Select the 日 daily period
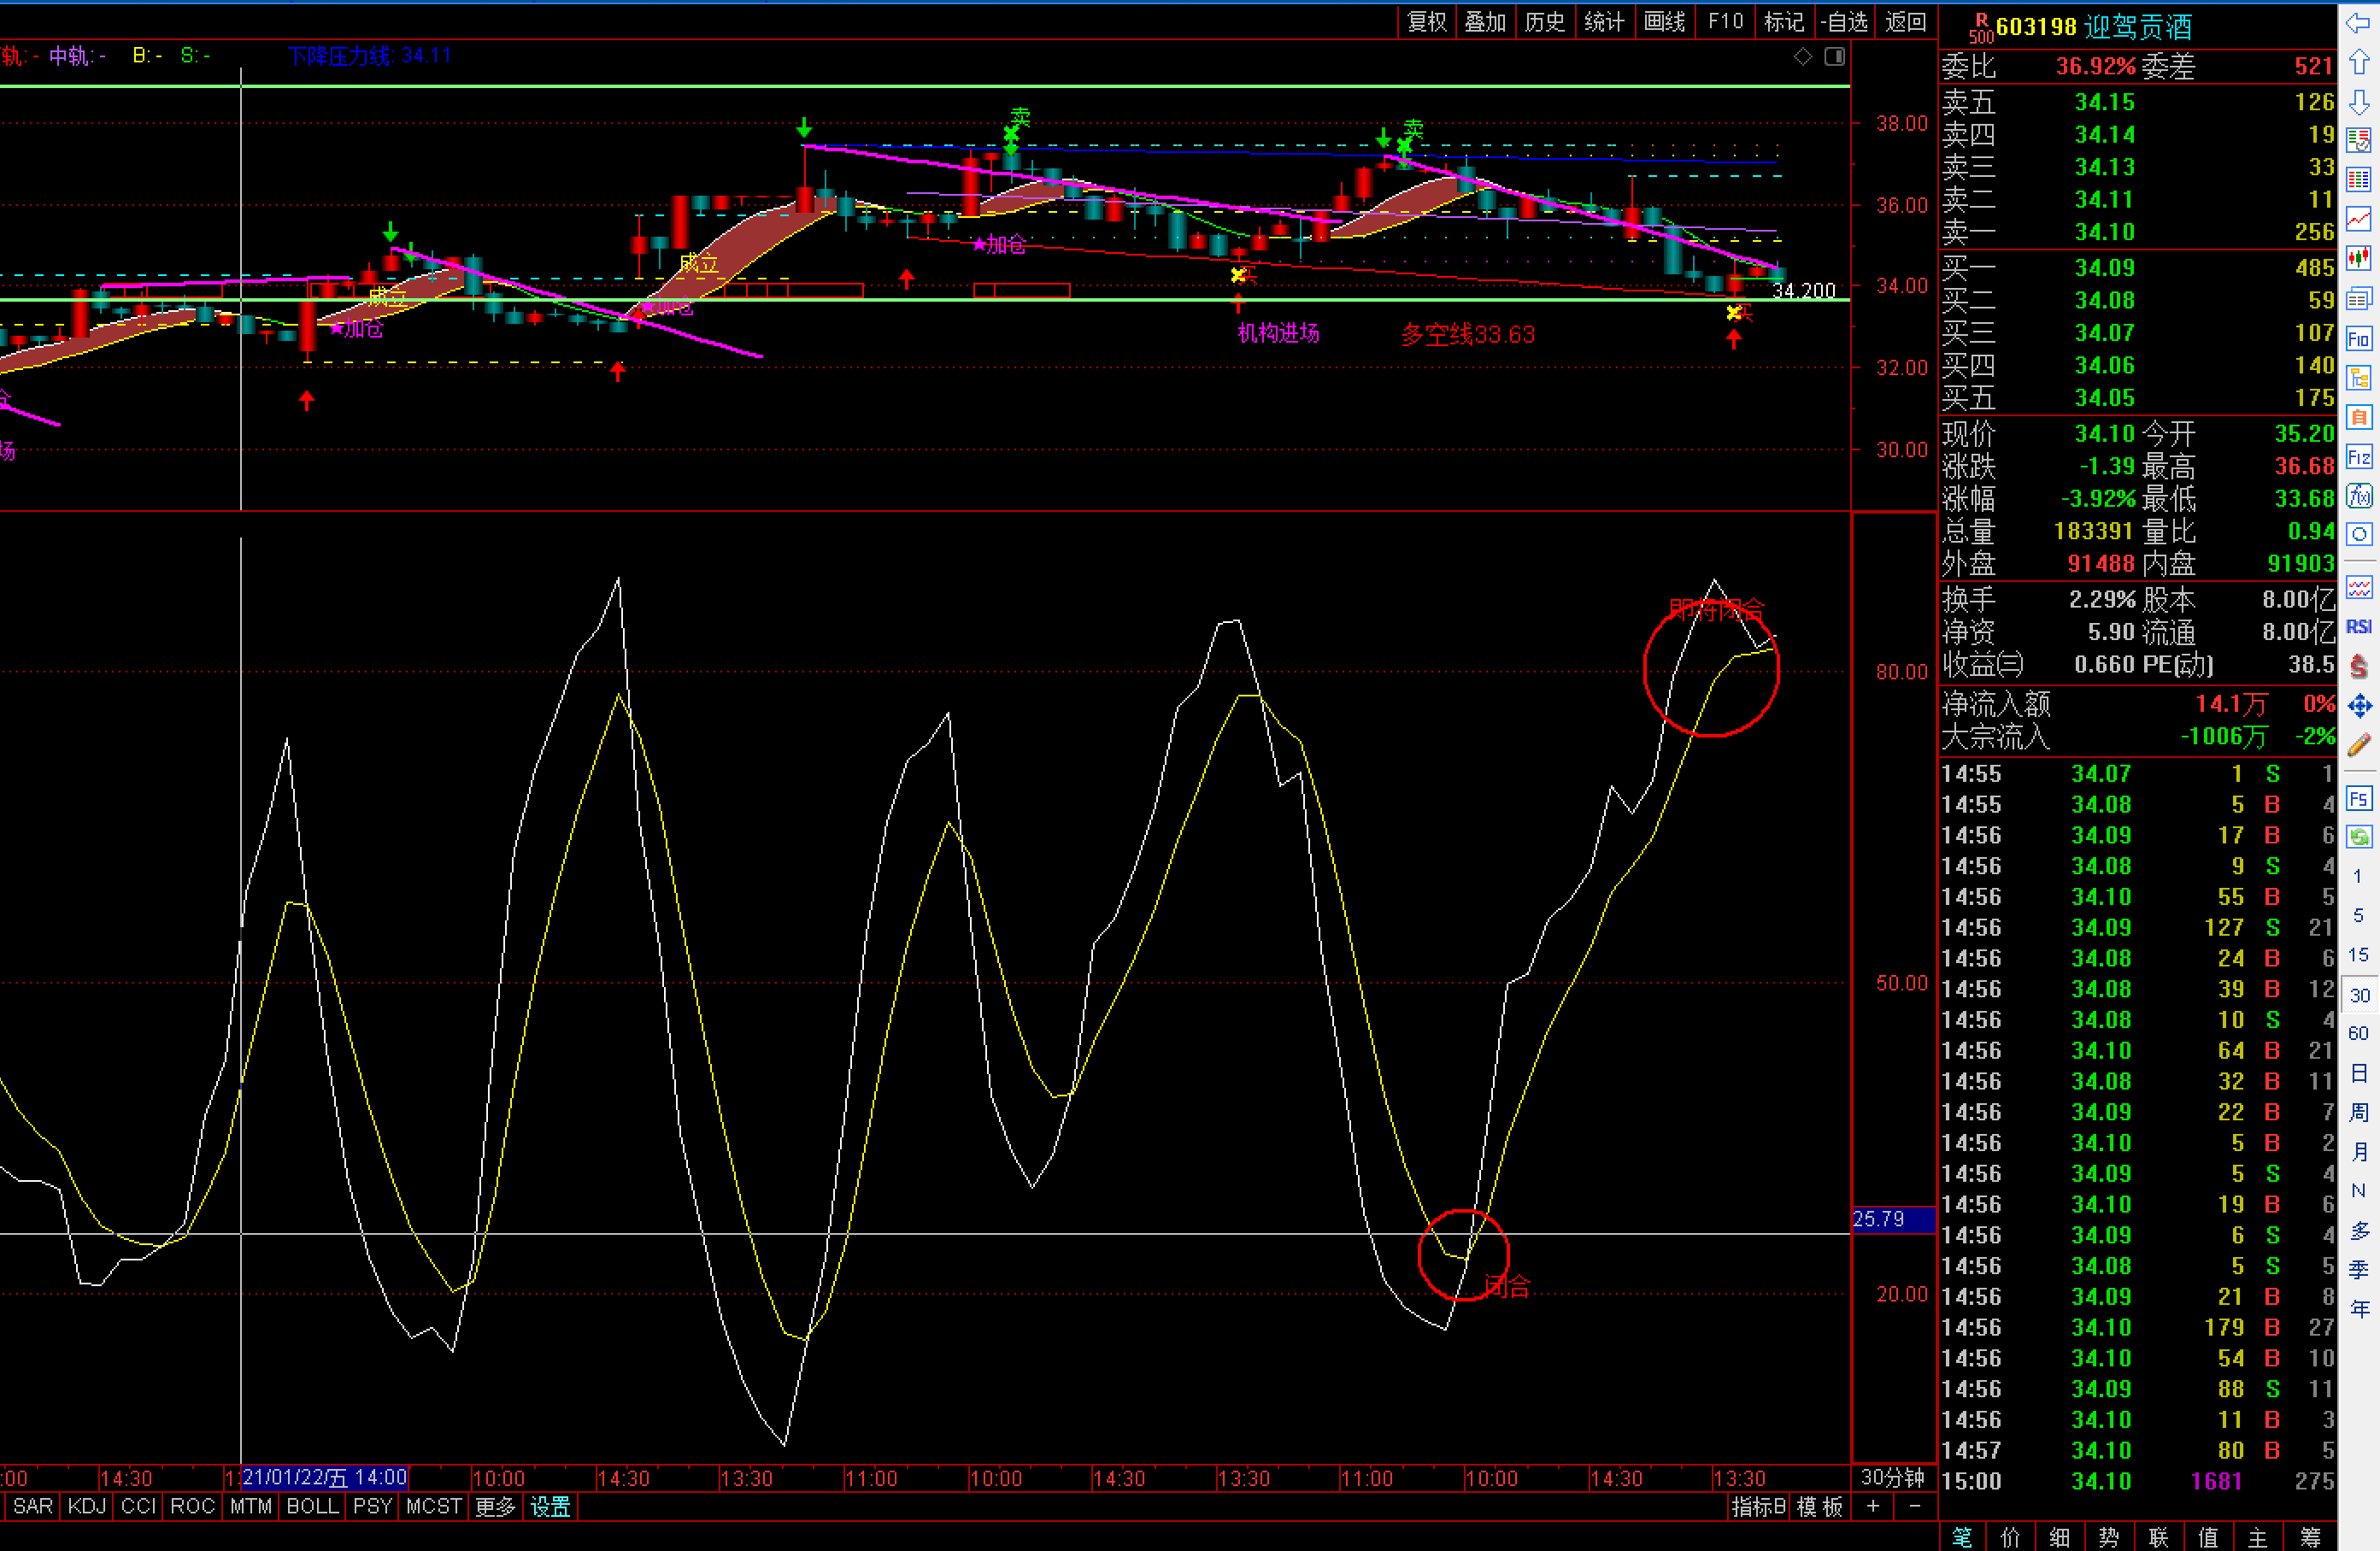The width and height of the screenshot is (2380, 1551). click(2358, 1073)
